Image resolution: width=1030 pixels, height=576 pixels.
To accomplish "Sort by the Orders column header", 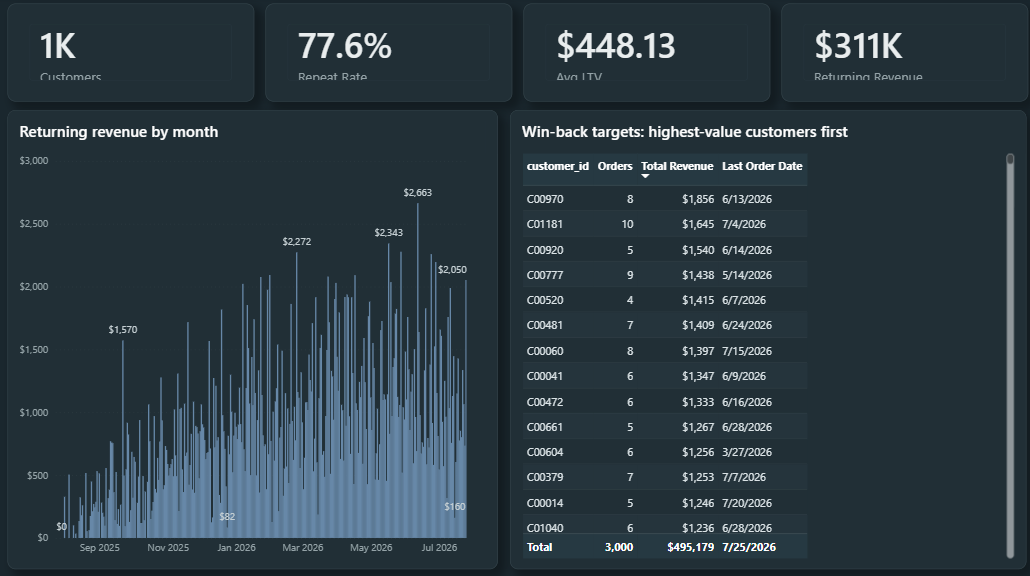I will coord(615,166).
